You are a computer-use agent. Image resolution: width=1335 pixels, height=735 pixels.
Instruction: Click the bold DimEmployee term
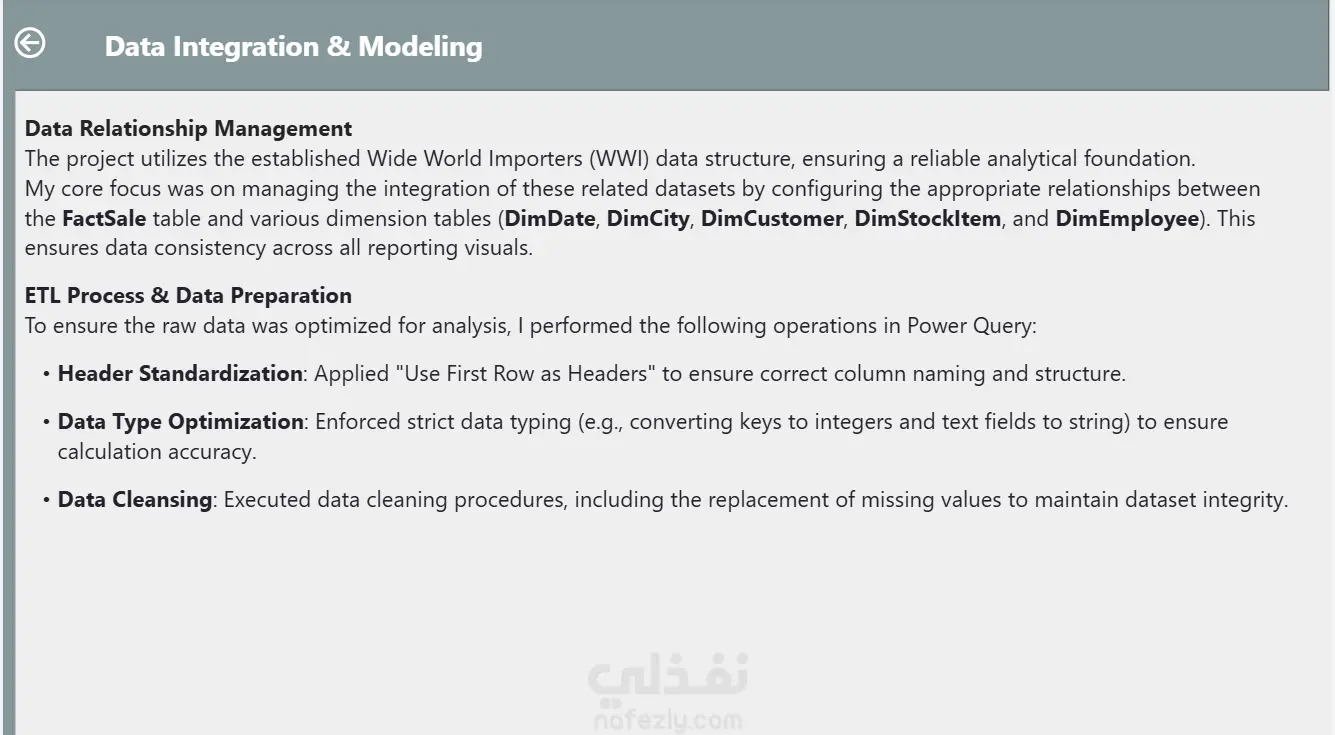click(x=1127, y=218)
